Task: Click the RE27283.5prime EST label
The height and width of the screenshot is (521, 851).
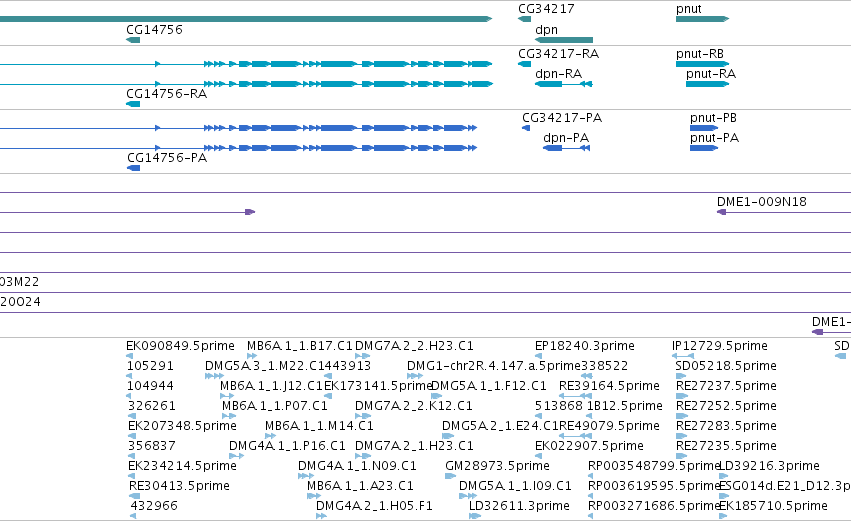Action: (726, 426)
